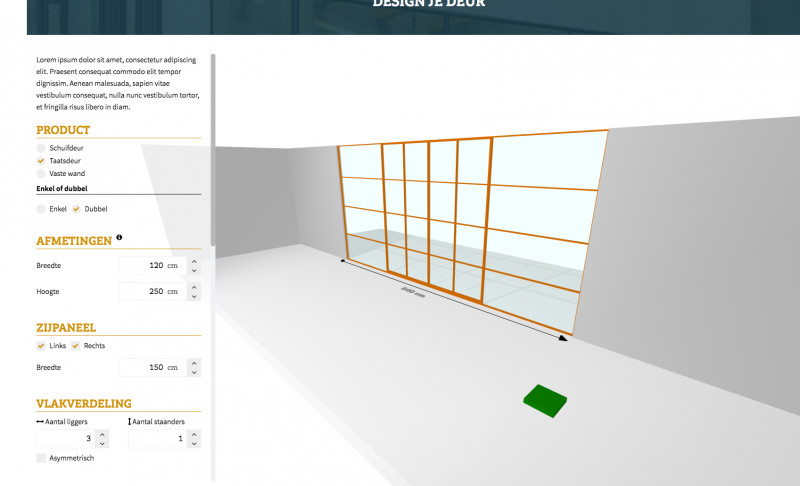Click the black arrowhead at the dimension line end

click(563, 338)
